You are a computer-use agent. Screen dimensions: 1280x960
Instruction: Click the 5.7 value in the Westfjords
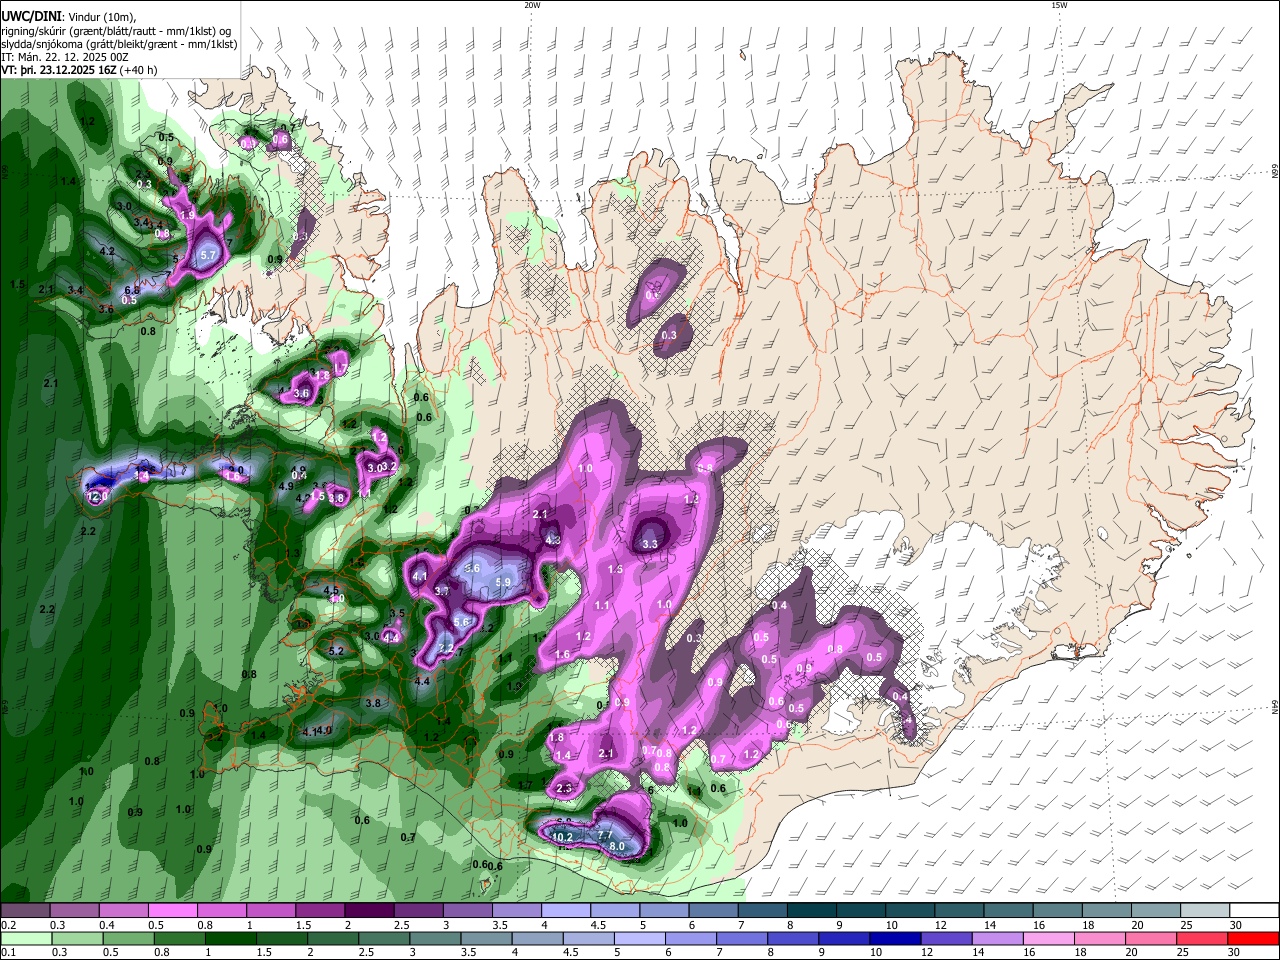(x=208, y=256)
